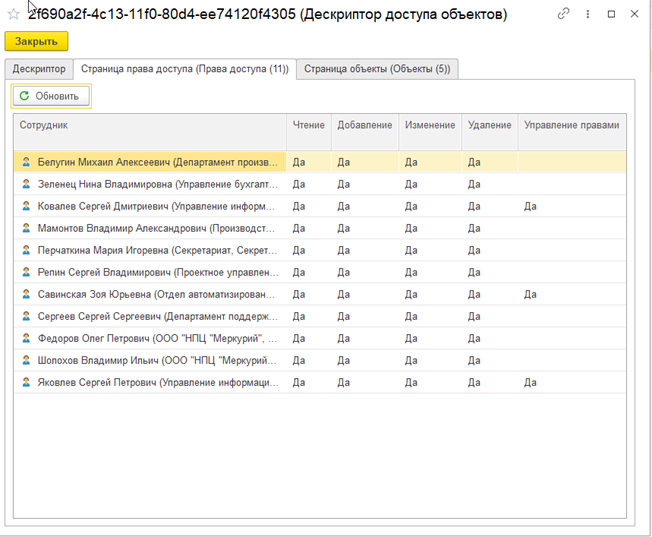This screenshot has width=652, height=537.
Task: Click the Обновить refresh button
Action: pyautogui.click(x=52, y=96)
